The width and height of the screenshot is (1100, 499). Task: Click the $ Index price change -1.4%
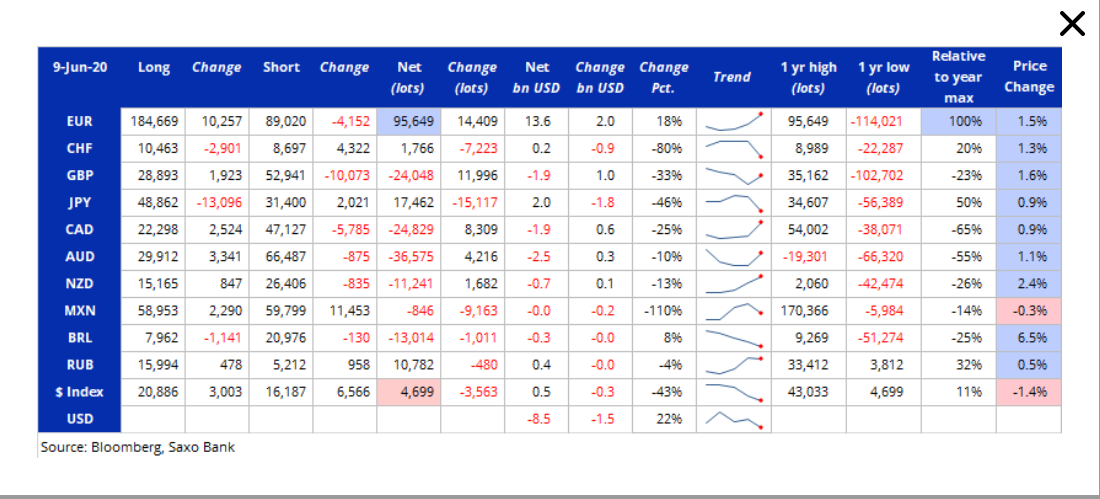pos(1029,392)
